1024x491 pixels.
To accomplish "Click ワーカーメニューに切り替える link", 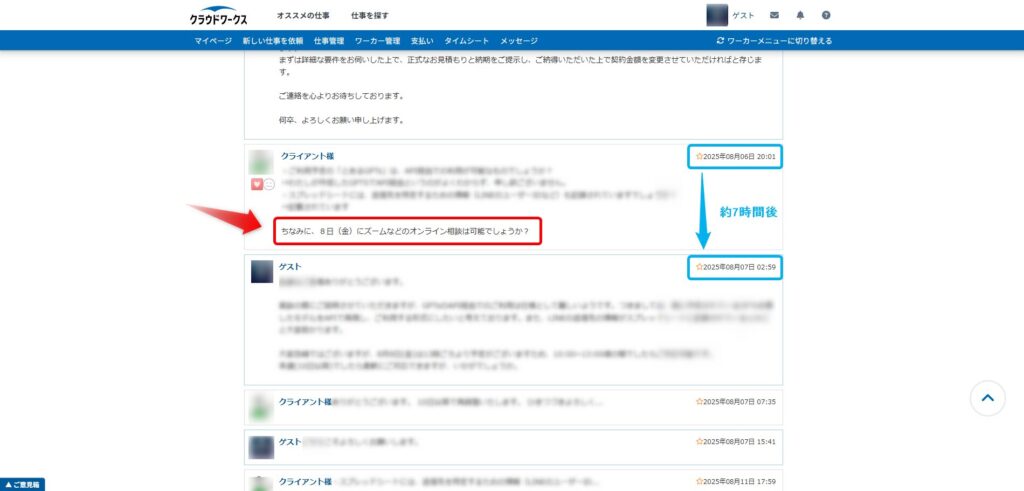I will click(x=774, y=41).
